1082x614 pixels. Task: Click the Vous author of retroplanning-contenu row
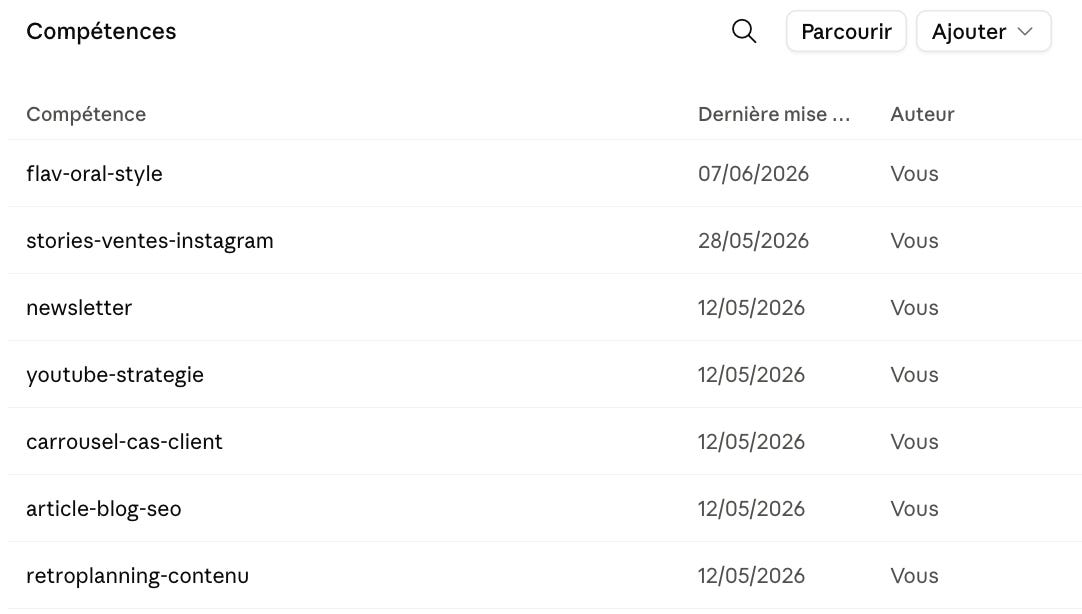[914, 575]
